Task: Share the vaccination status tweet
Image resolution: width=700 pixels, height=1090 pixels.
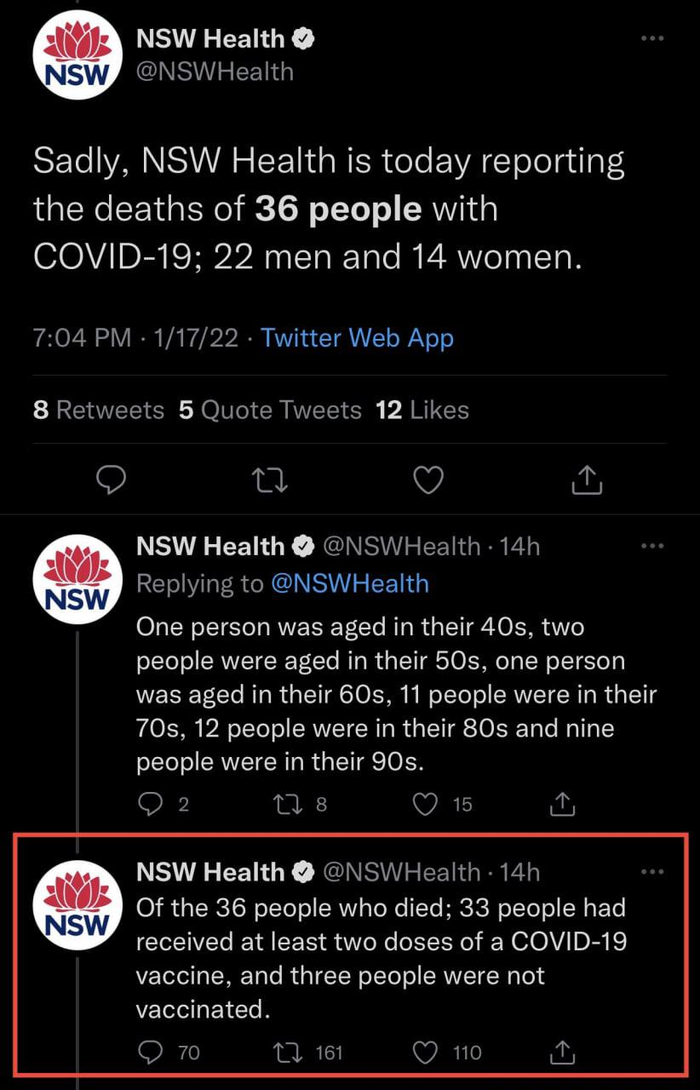Action: 563,1051
